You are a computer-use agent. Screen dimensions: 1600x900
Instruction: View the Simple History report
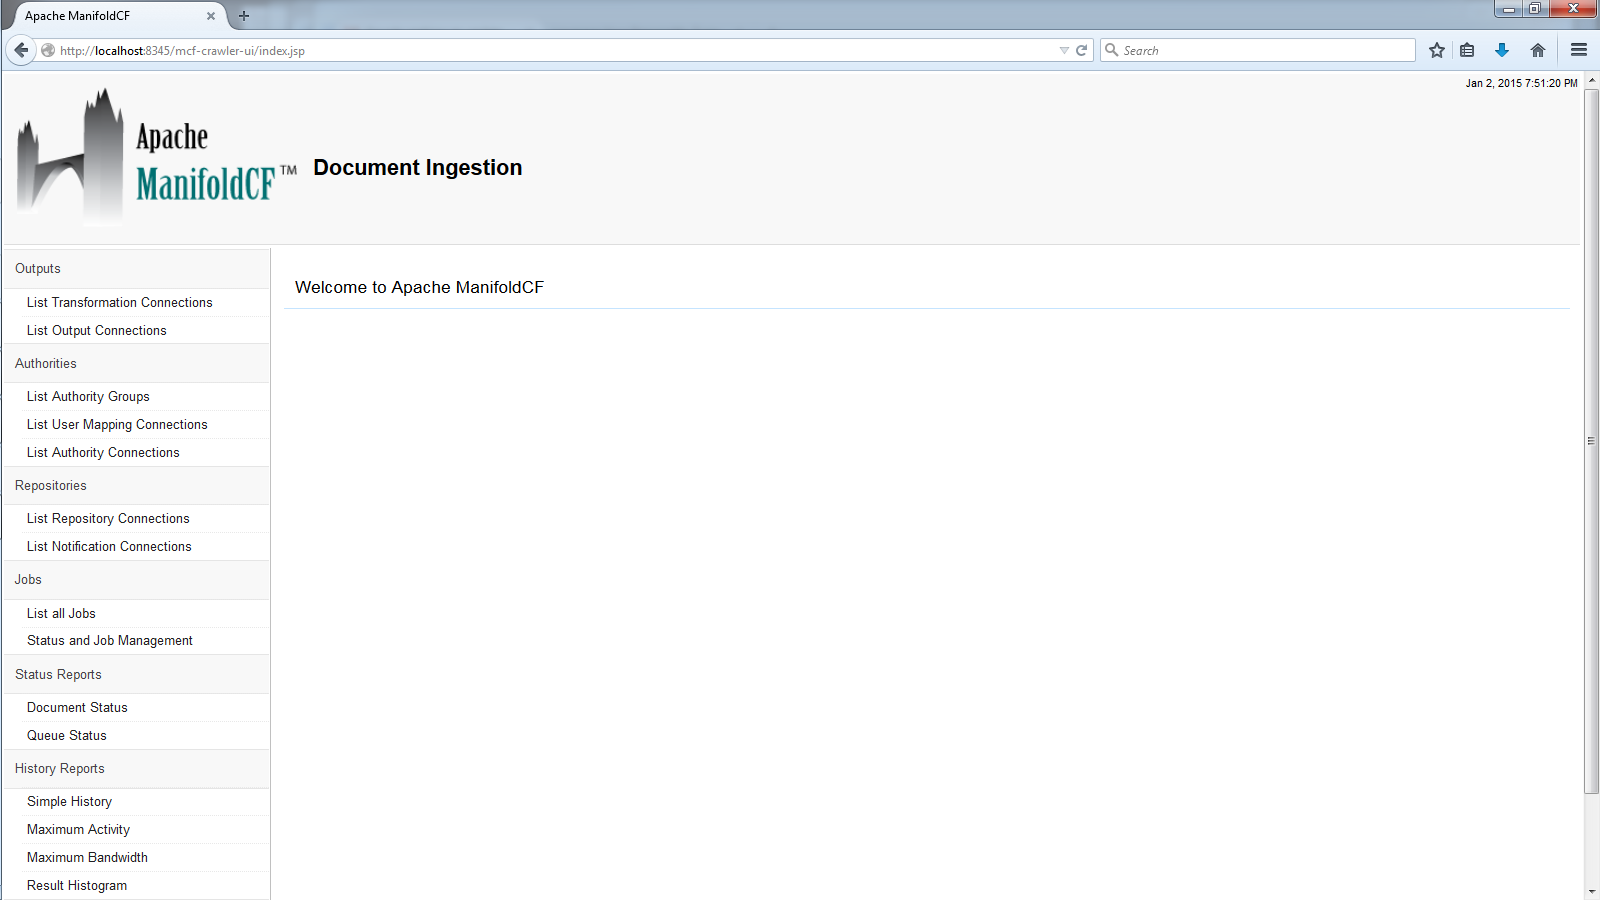[x=69, y=802]
